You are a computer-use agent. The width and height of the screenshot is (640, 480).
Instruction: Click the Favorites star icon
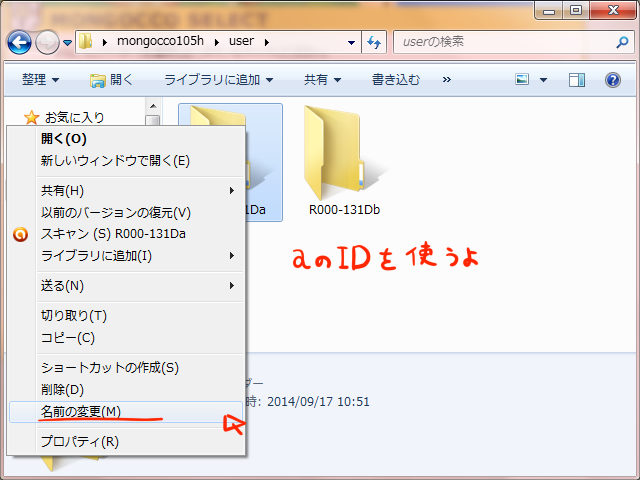point(31,117)
